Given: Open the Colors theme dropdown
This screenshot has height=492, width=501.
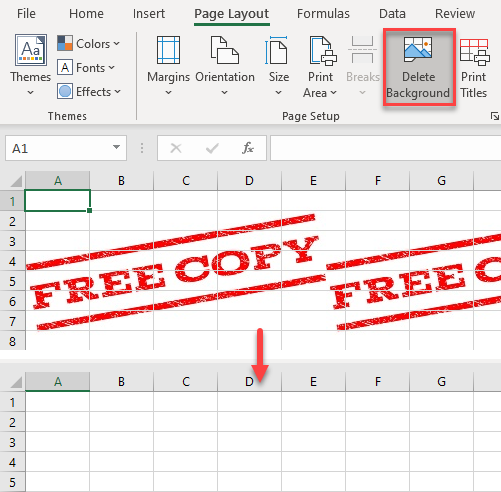Looking at the screenshot, I should (88, 44).
